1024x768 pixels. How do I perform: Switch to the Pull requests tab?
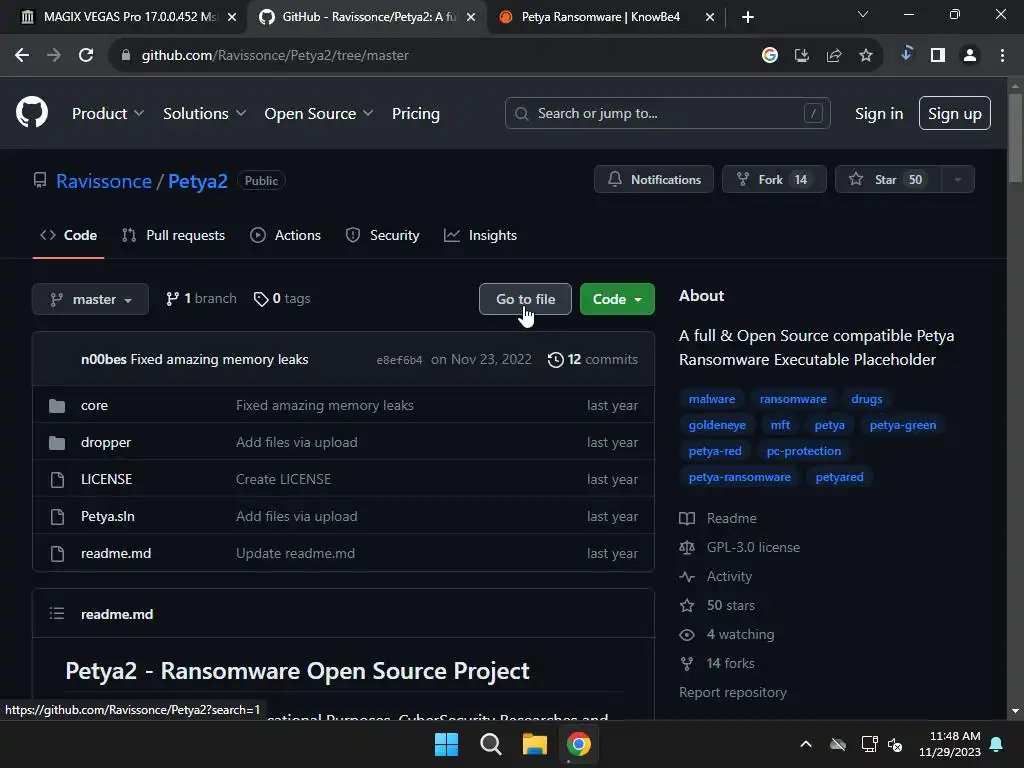point(173,235)
